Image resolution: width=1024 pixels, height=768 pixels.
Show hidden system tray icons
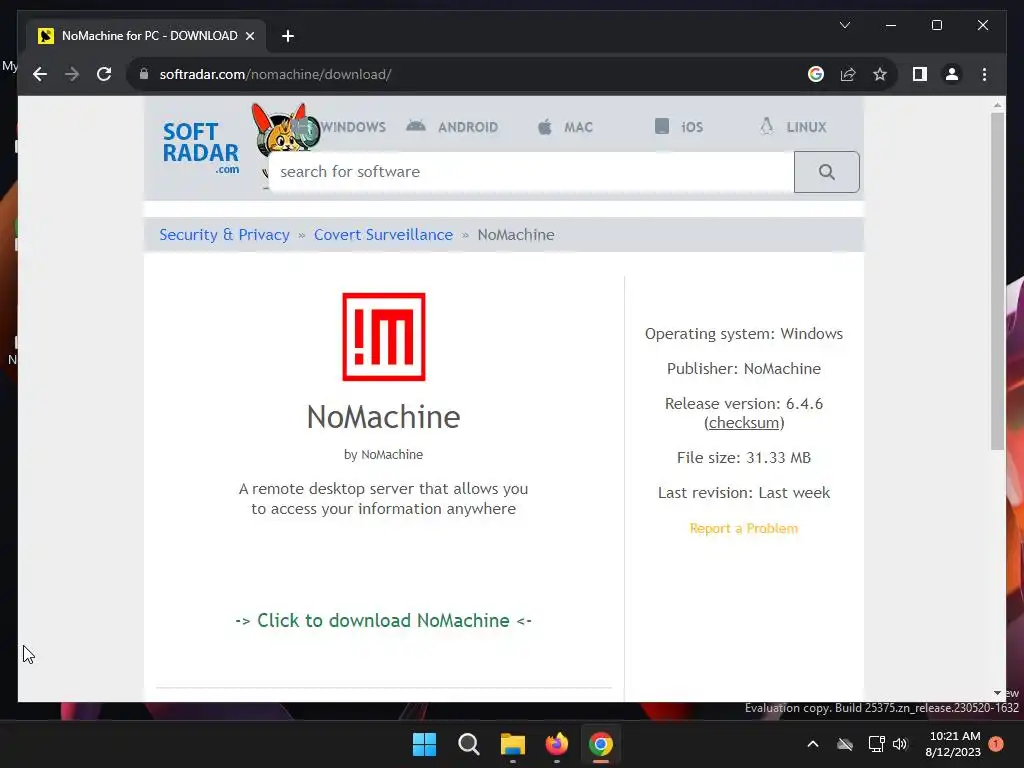(813, 744)
